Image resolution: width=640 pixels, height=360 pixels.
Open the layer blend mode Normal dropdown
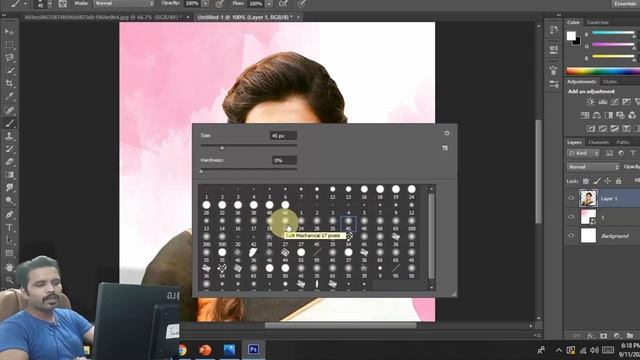[x=593, y=167]
